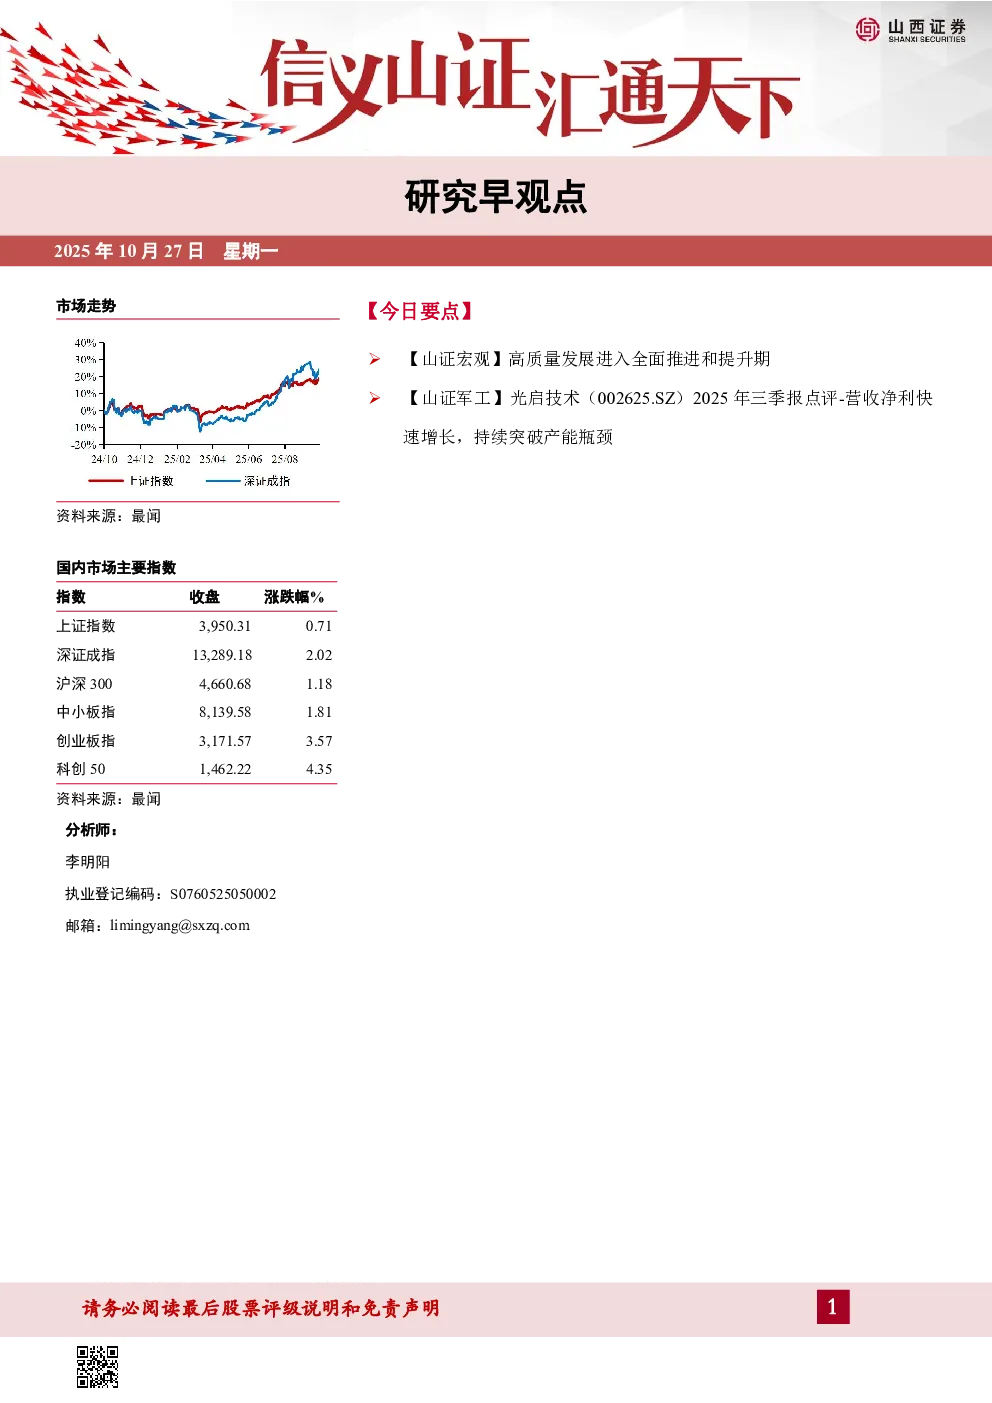The image size is (992, 1403).
Task: Open the 山证宏观 高质量发展 headline
Action: (x=586, y=359)
